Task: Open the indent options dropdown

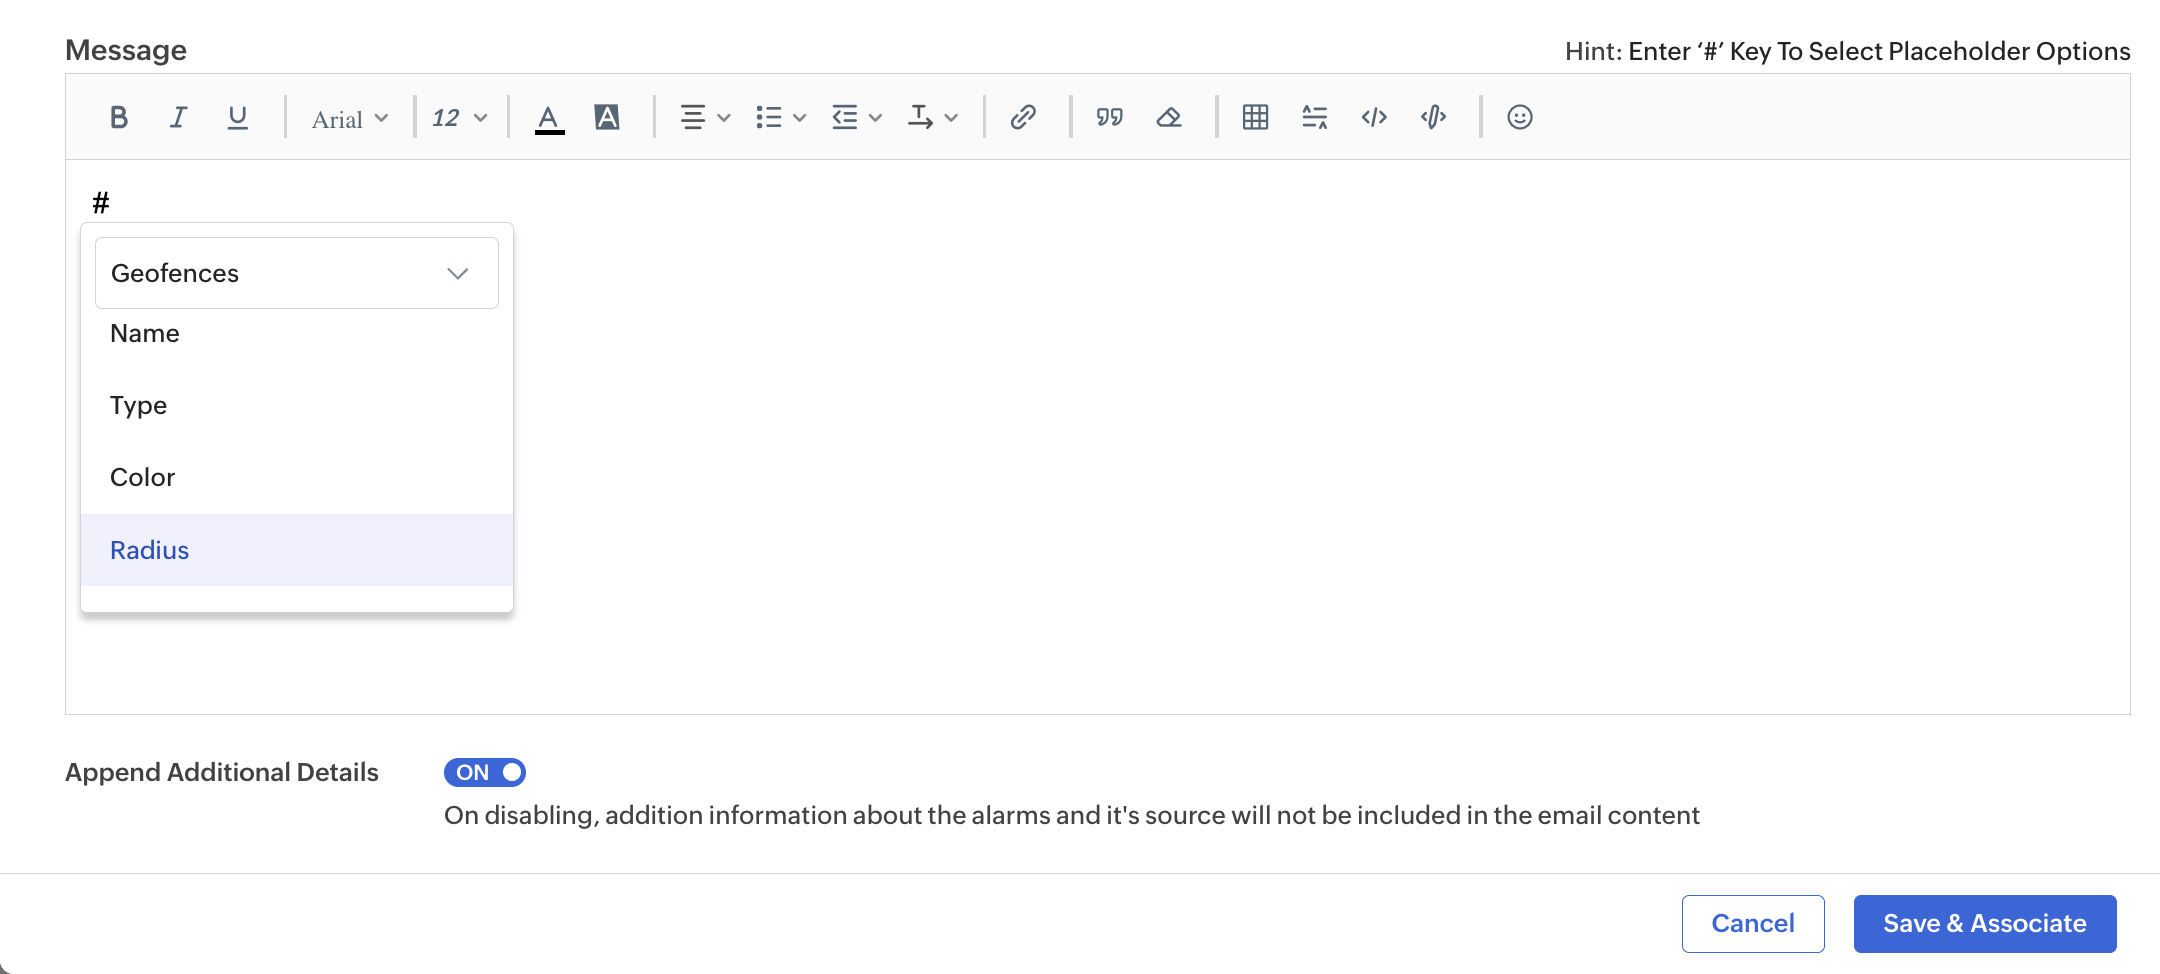Action: [857, 117]
